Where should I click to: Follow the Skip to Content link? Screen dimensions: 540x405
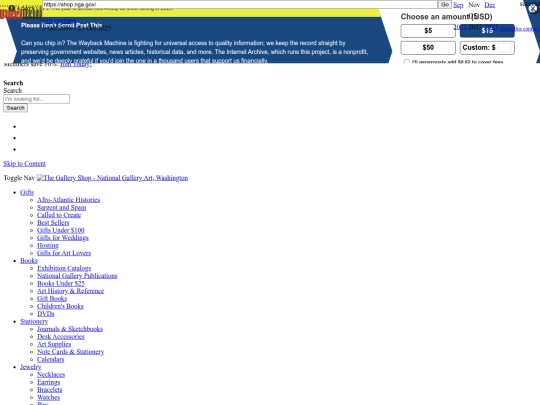(24, 164)
